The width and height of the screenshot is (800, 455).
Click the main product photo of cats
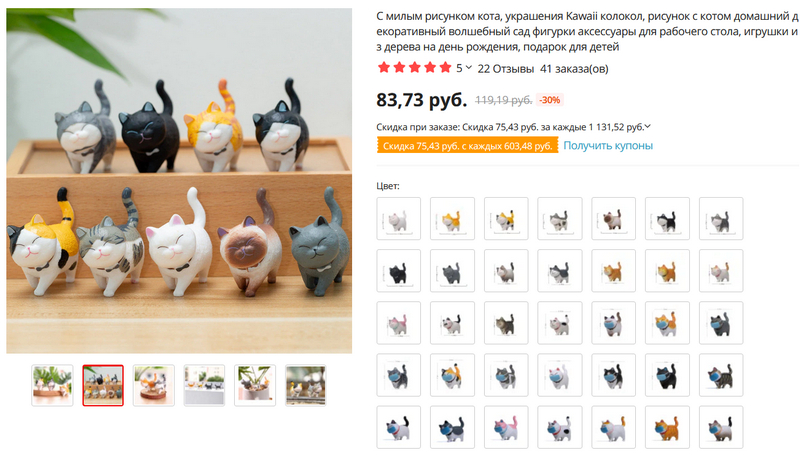point(179,181)
